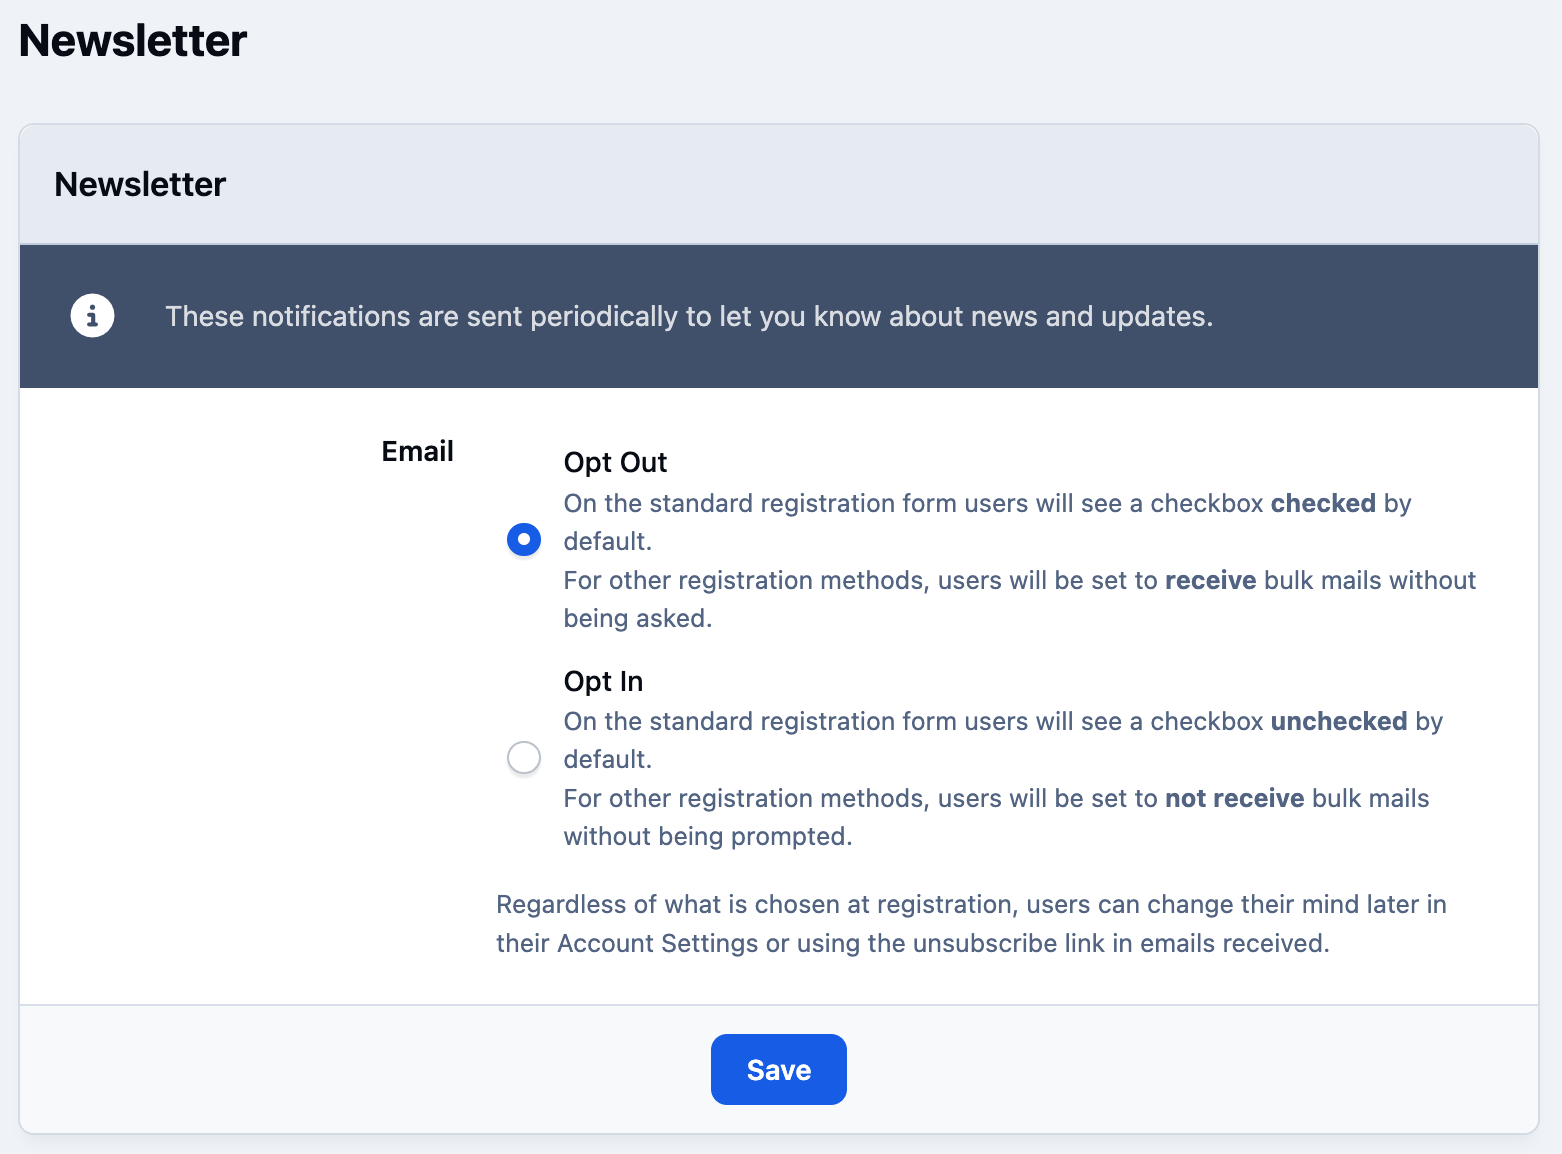Screen dimensions: 1562x1154
Task: Click the bold words 'not receive' in the Opt In description
Action: pos(1235,798)
